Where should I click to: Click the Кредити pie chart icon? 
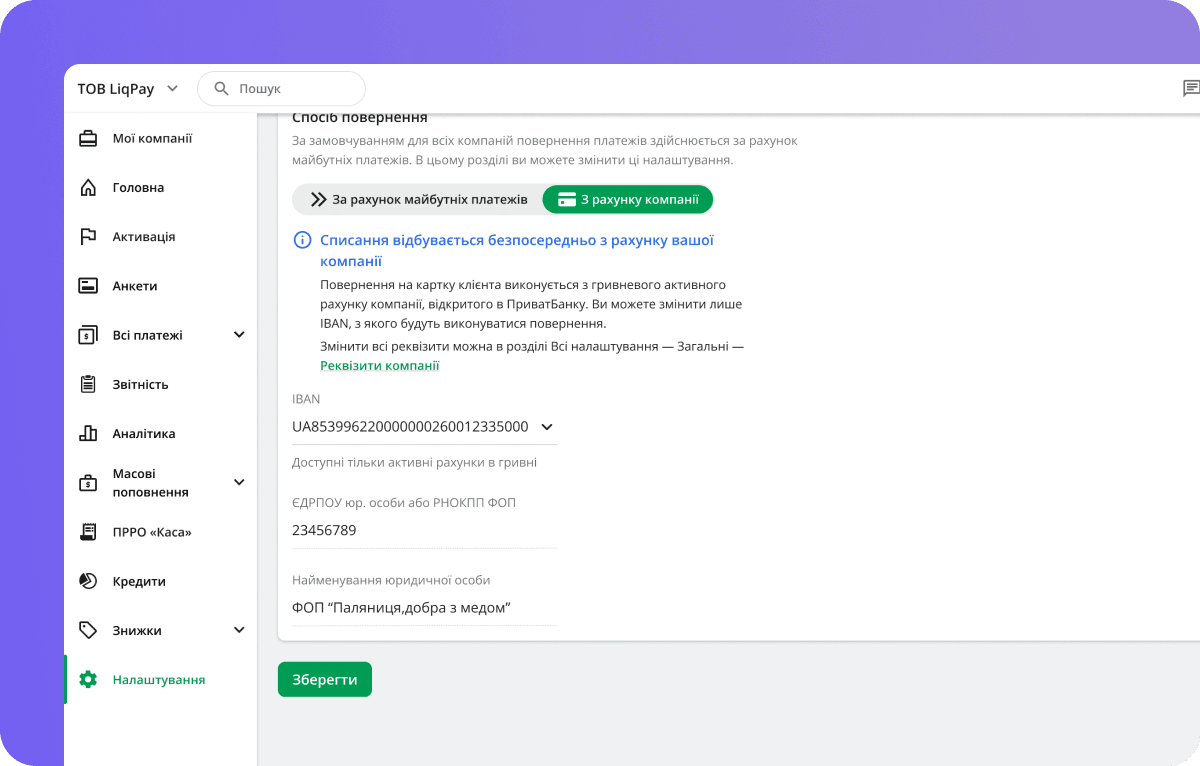(88, 581)
